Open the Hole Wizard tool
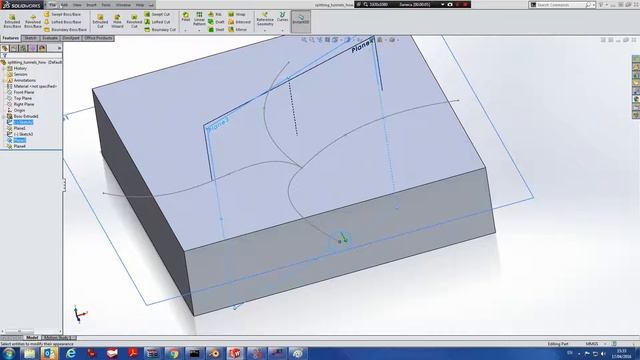This screenshot has width=640, height=360. (x=117, y=20)
